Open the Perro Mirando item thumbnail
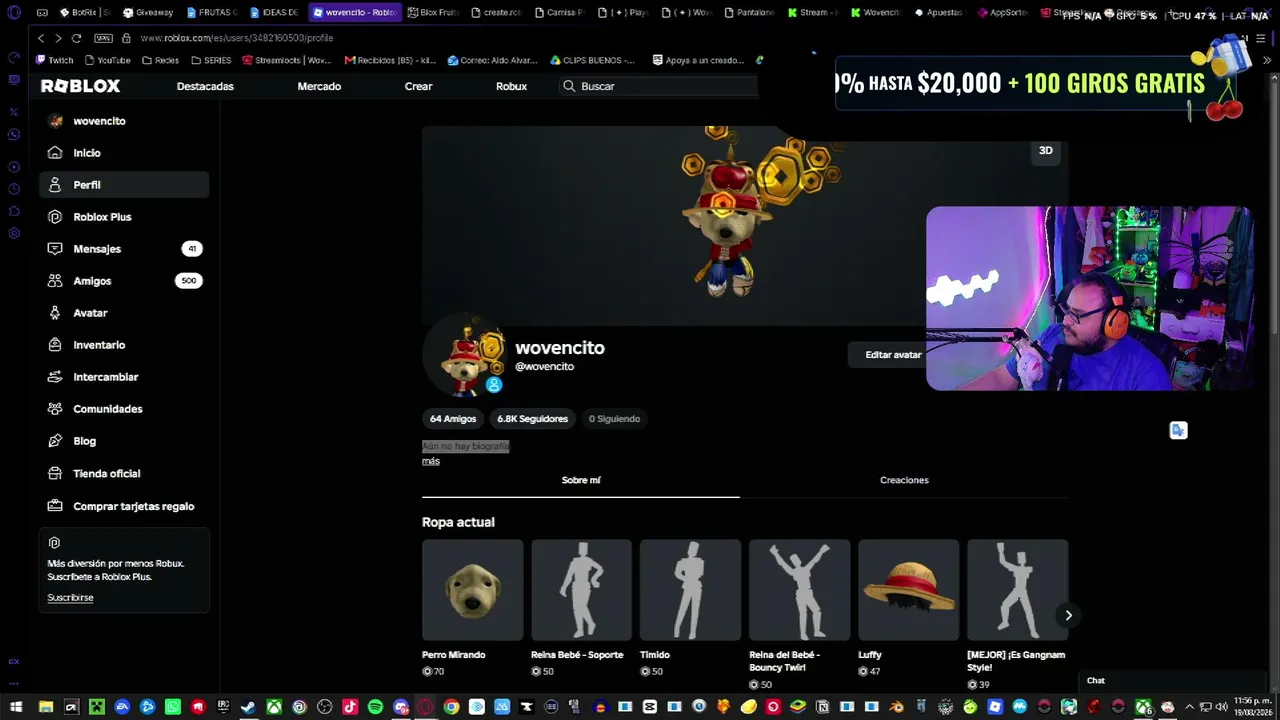The height and width of the screenshot is (720, 1280). [x=472, y=590]
